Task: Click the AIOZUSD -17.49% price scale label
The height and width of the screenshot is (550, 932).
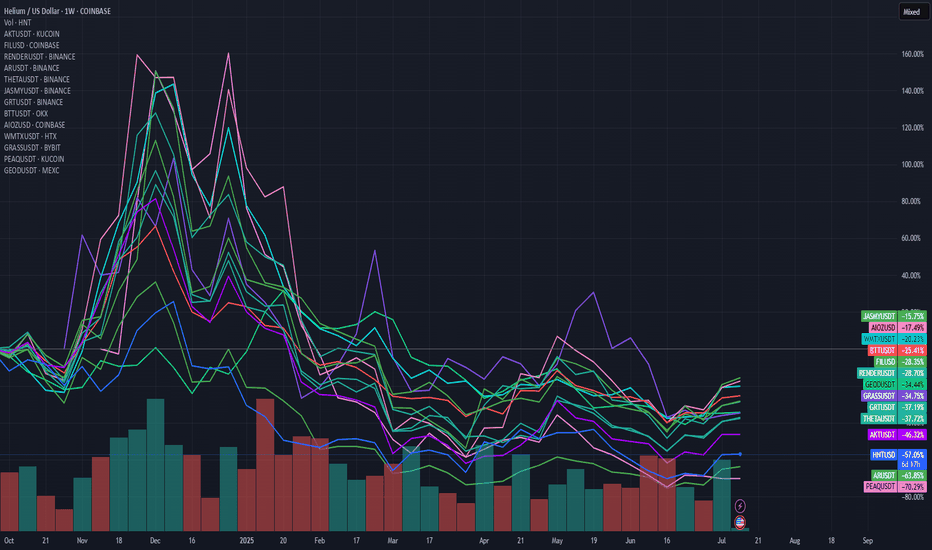Action: click(x=898, y=328)
